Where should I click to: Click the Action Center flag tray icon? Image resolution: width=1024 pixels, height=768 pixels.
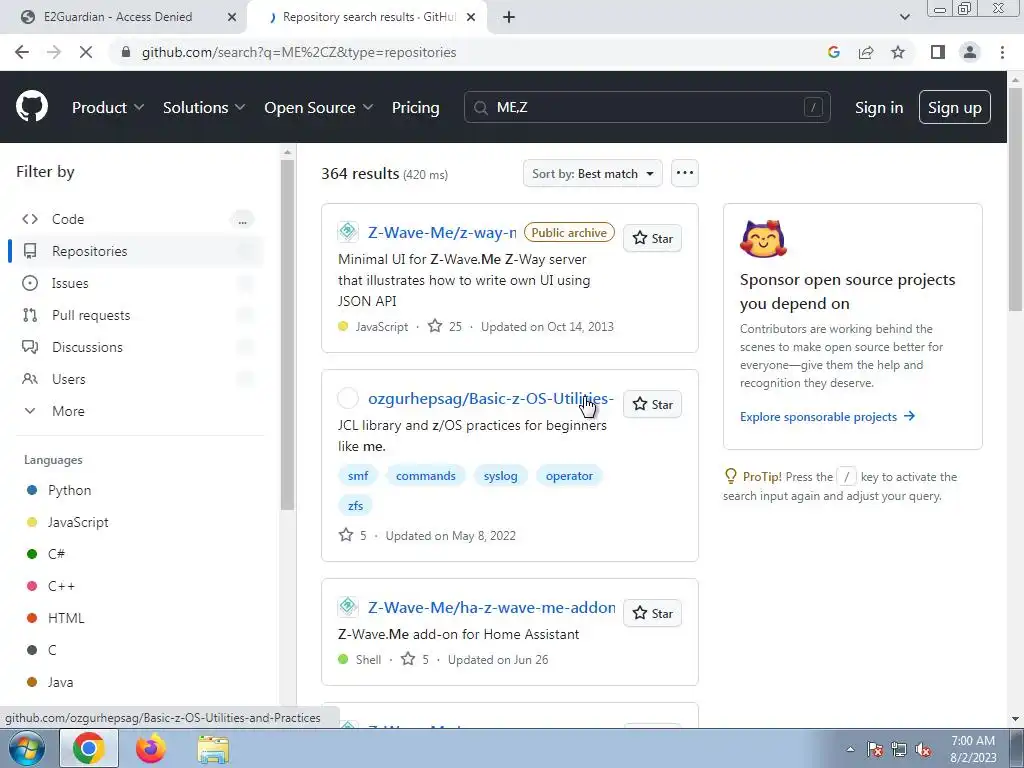click(875, 750)
